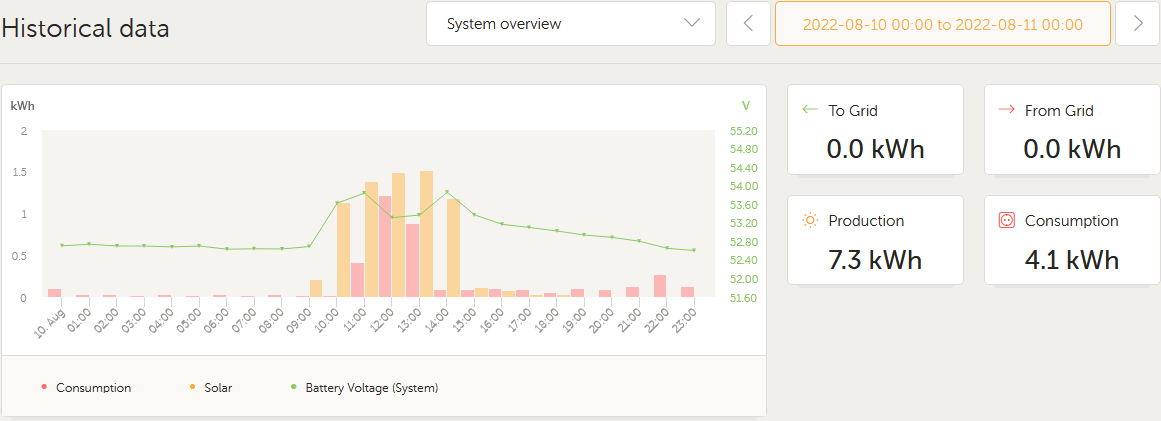Click the 7.3 kWh Production card

pyautogui.click(x=874, y=240)
